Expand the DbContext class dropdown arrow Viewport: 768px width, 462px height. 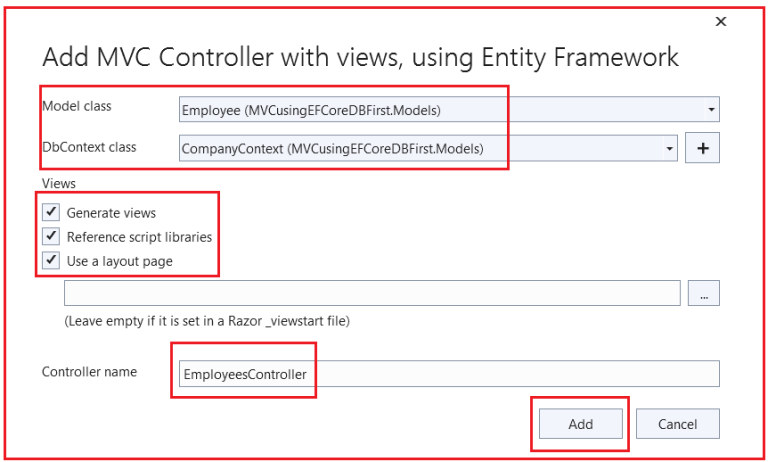click(670, 148)
